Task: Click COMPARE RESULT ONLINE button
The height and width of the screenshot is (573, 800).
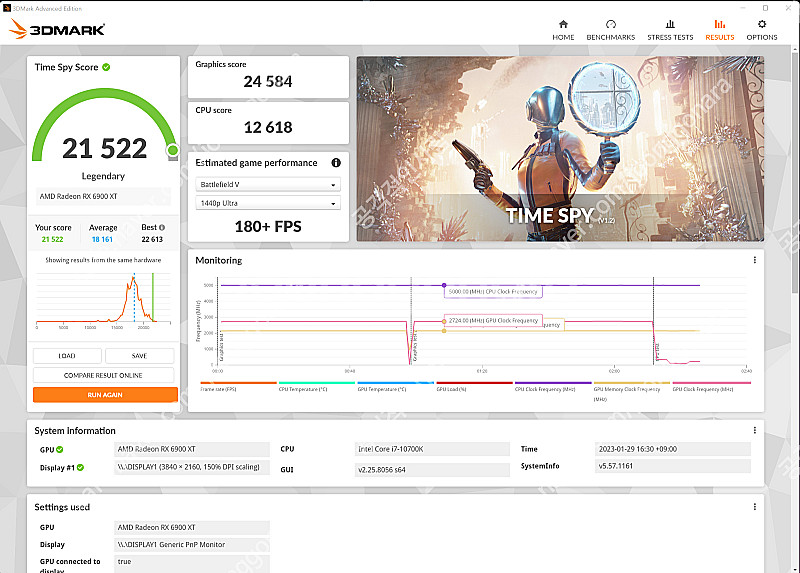Action: [x=103, y=375]
